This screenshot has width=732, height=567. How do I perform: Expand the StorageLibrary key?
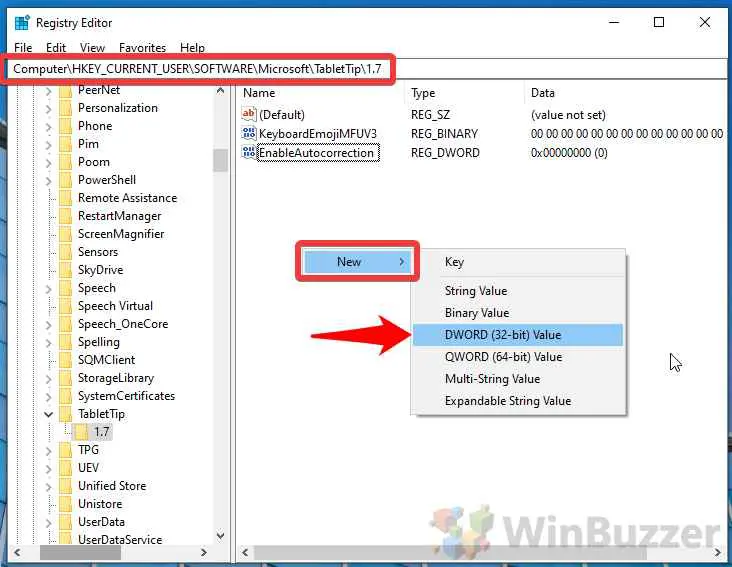point(49,379)
